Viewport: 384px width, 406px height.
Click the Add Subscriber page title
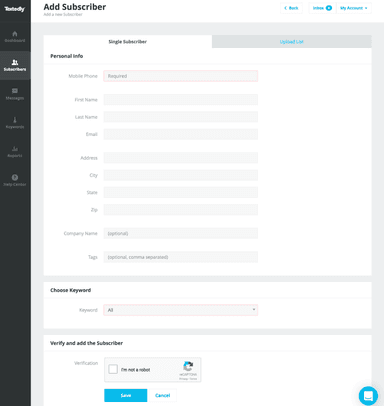point(75,7)
